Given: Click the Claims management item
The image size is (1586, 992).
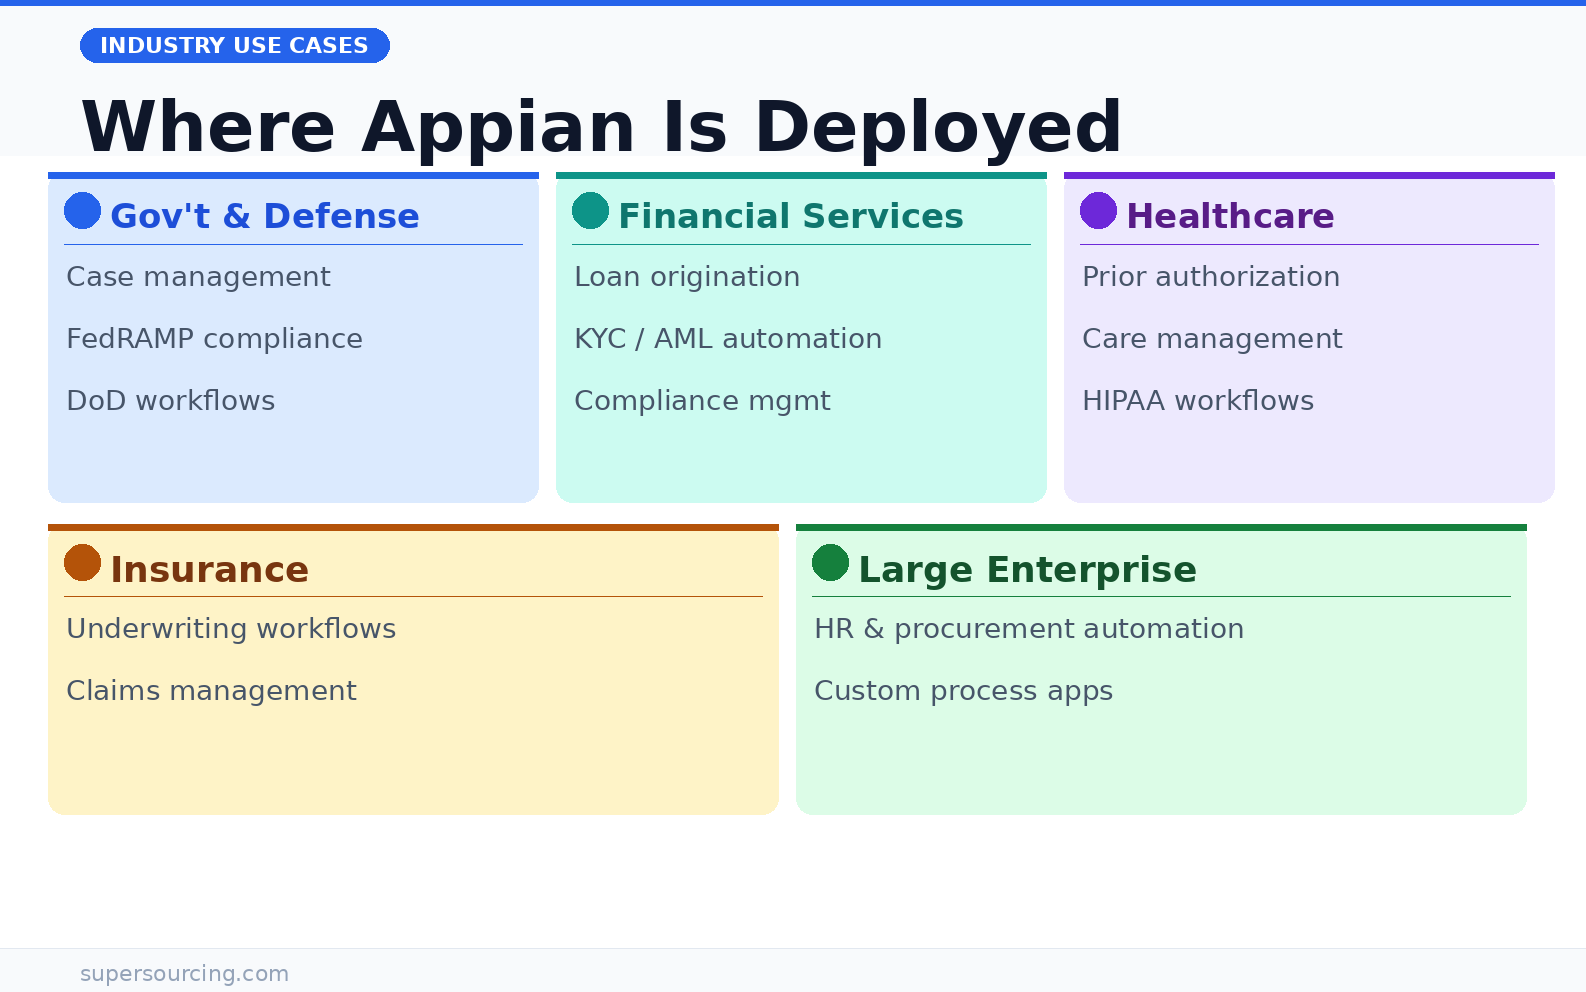Looking at the screenshot, I should click(x=211, y=691).
